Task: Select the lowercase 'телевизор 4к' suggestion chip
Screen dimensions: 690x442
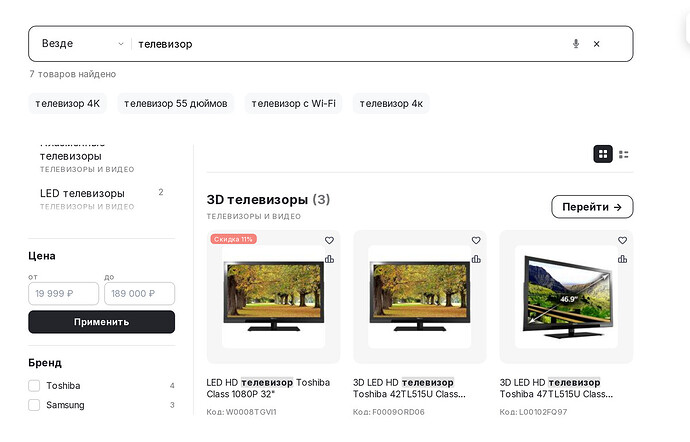Action: tap(391, 103)
